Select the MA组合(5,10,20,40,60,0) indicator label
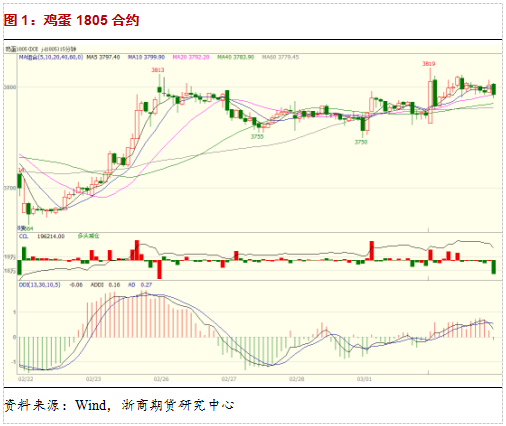Image resolution: width=506 pixels, height=426 pixels. (x=51, y=57)
